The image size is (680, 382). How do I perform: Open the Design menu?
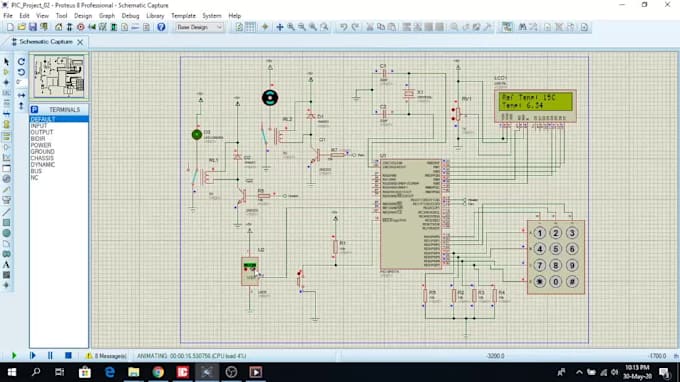click(82, 16)
